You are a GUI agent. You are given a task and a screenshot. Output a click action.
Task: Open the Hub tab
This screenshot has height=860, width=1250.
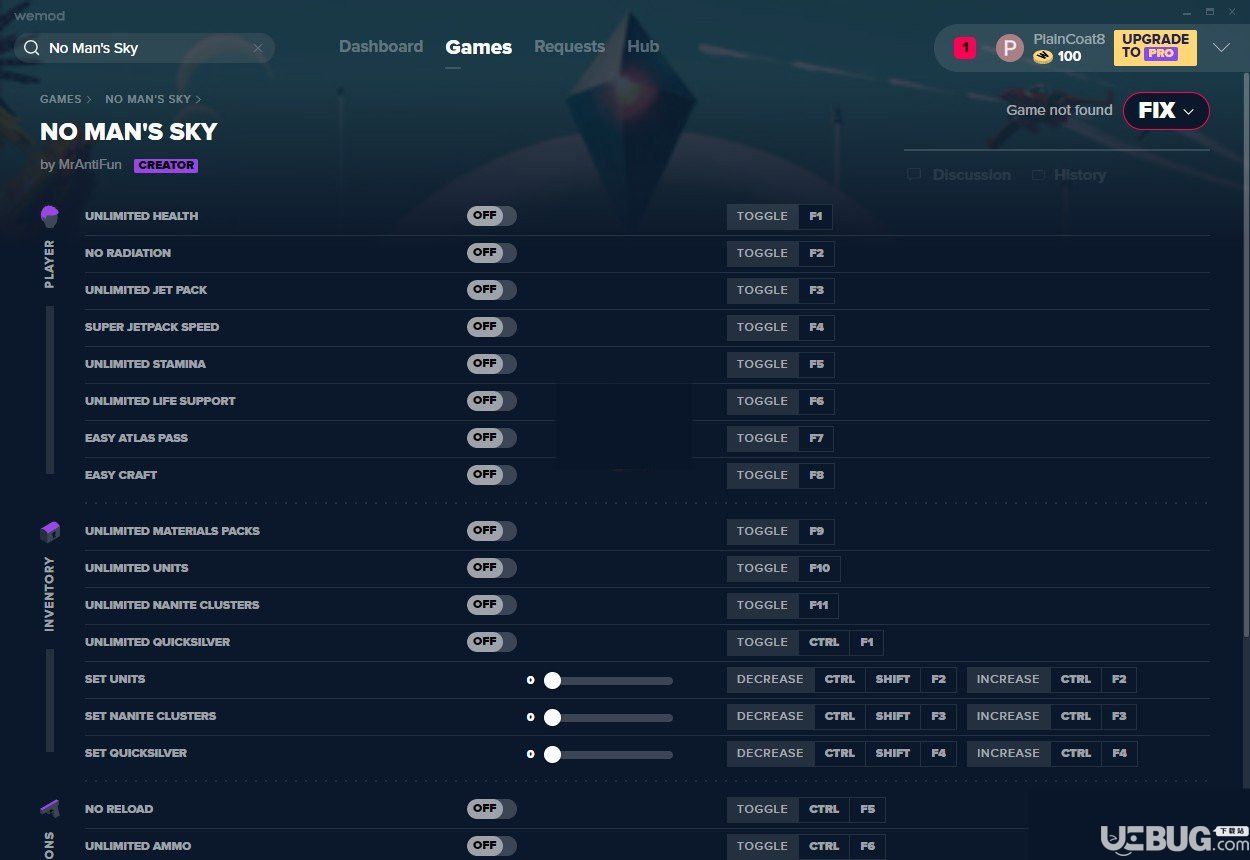coord(643,47)
